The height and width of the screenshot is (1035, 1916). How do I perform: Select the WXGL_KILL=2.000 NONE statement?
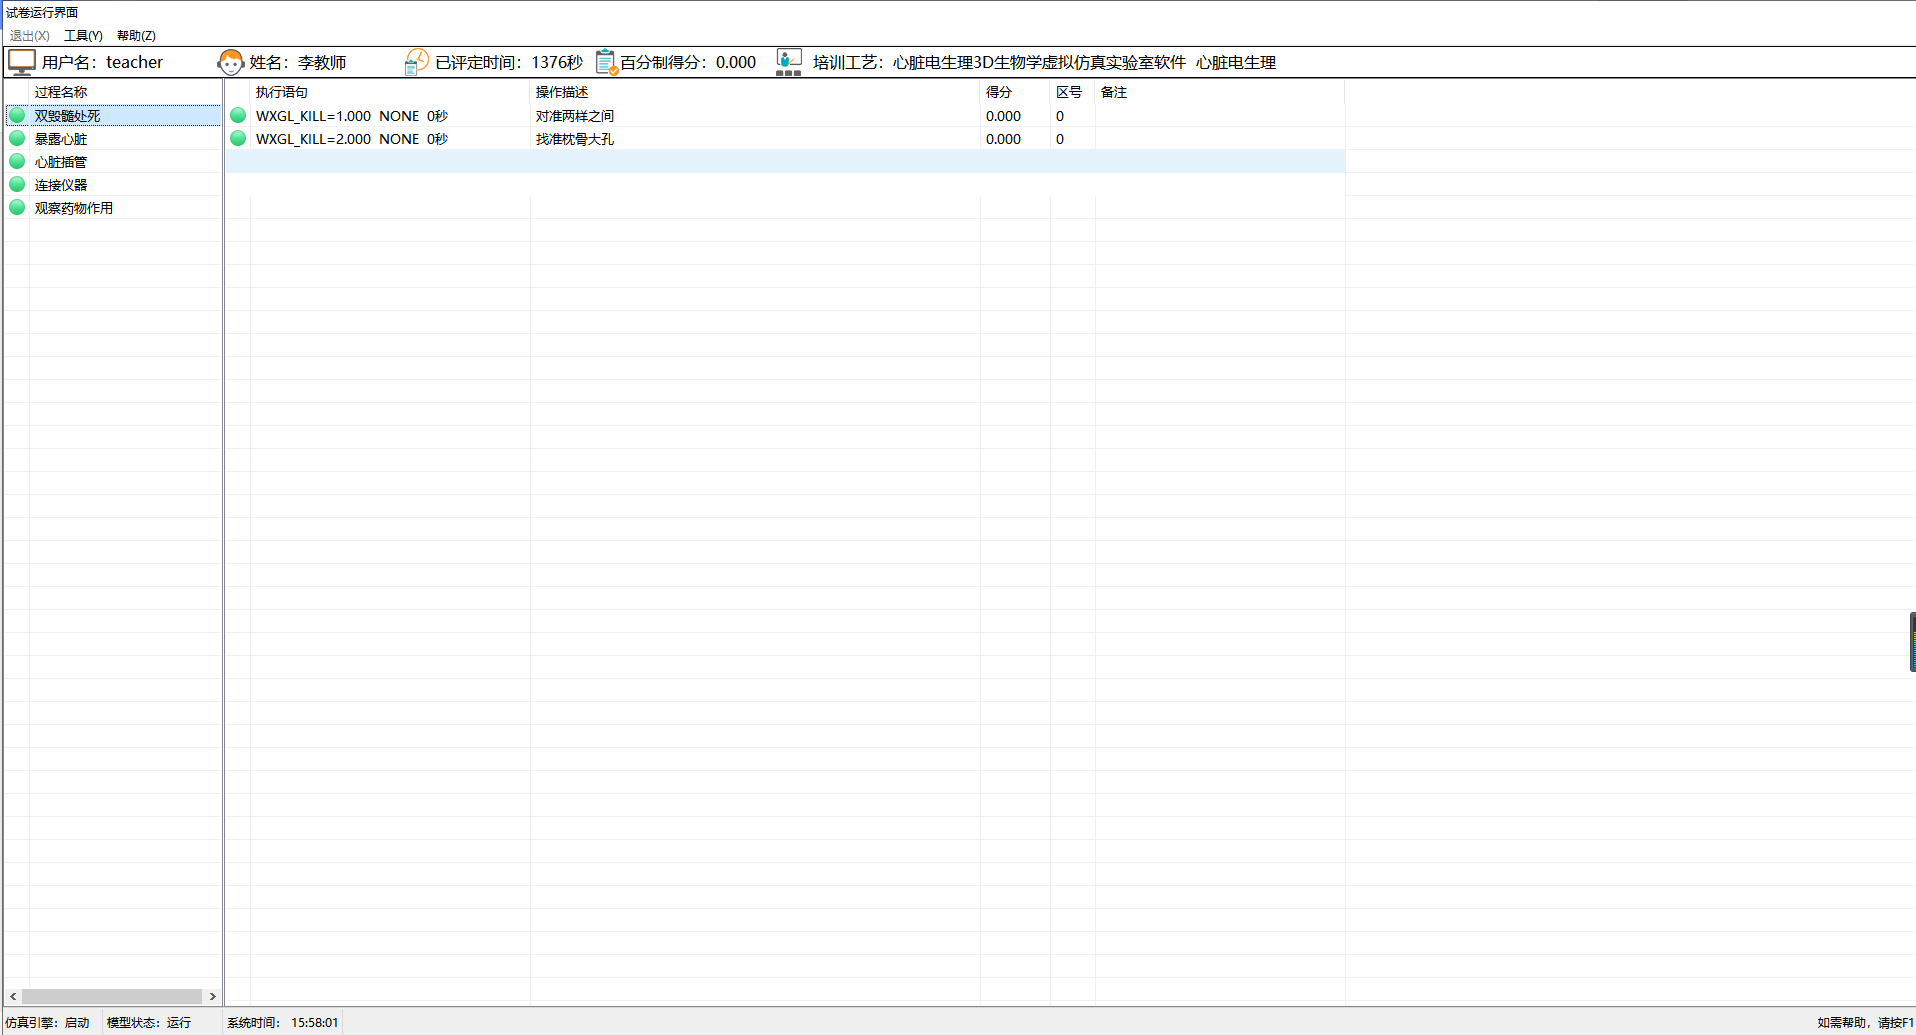tap(351, 139)
